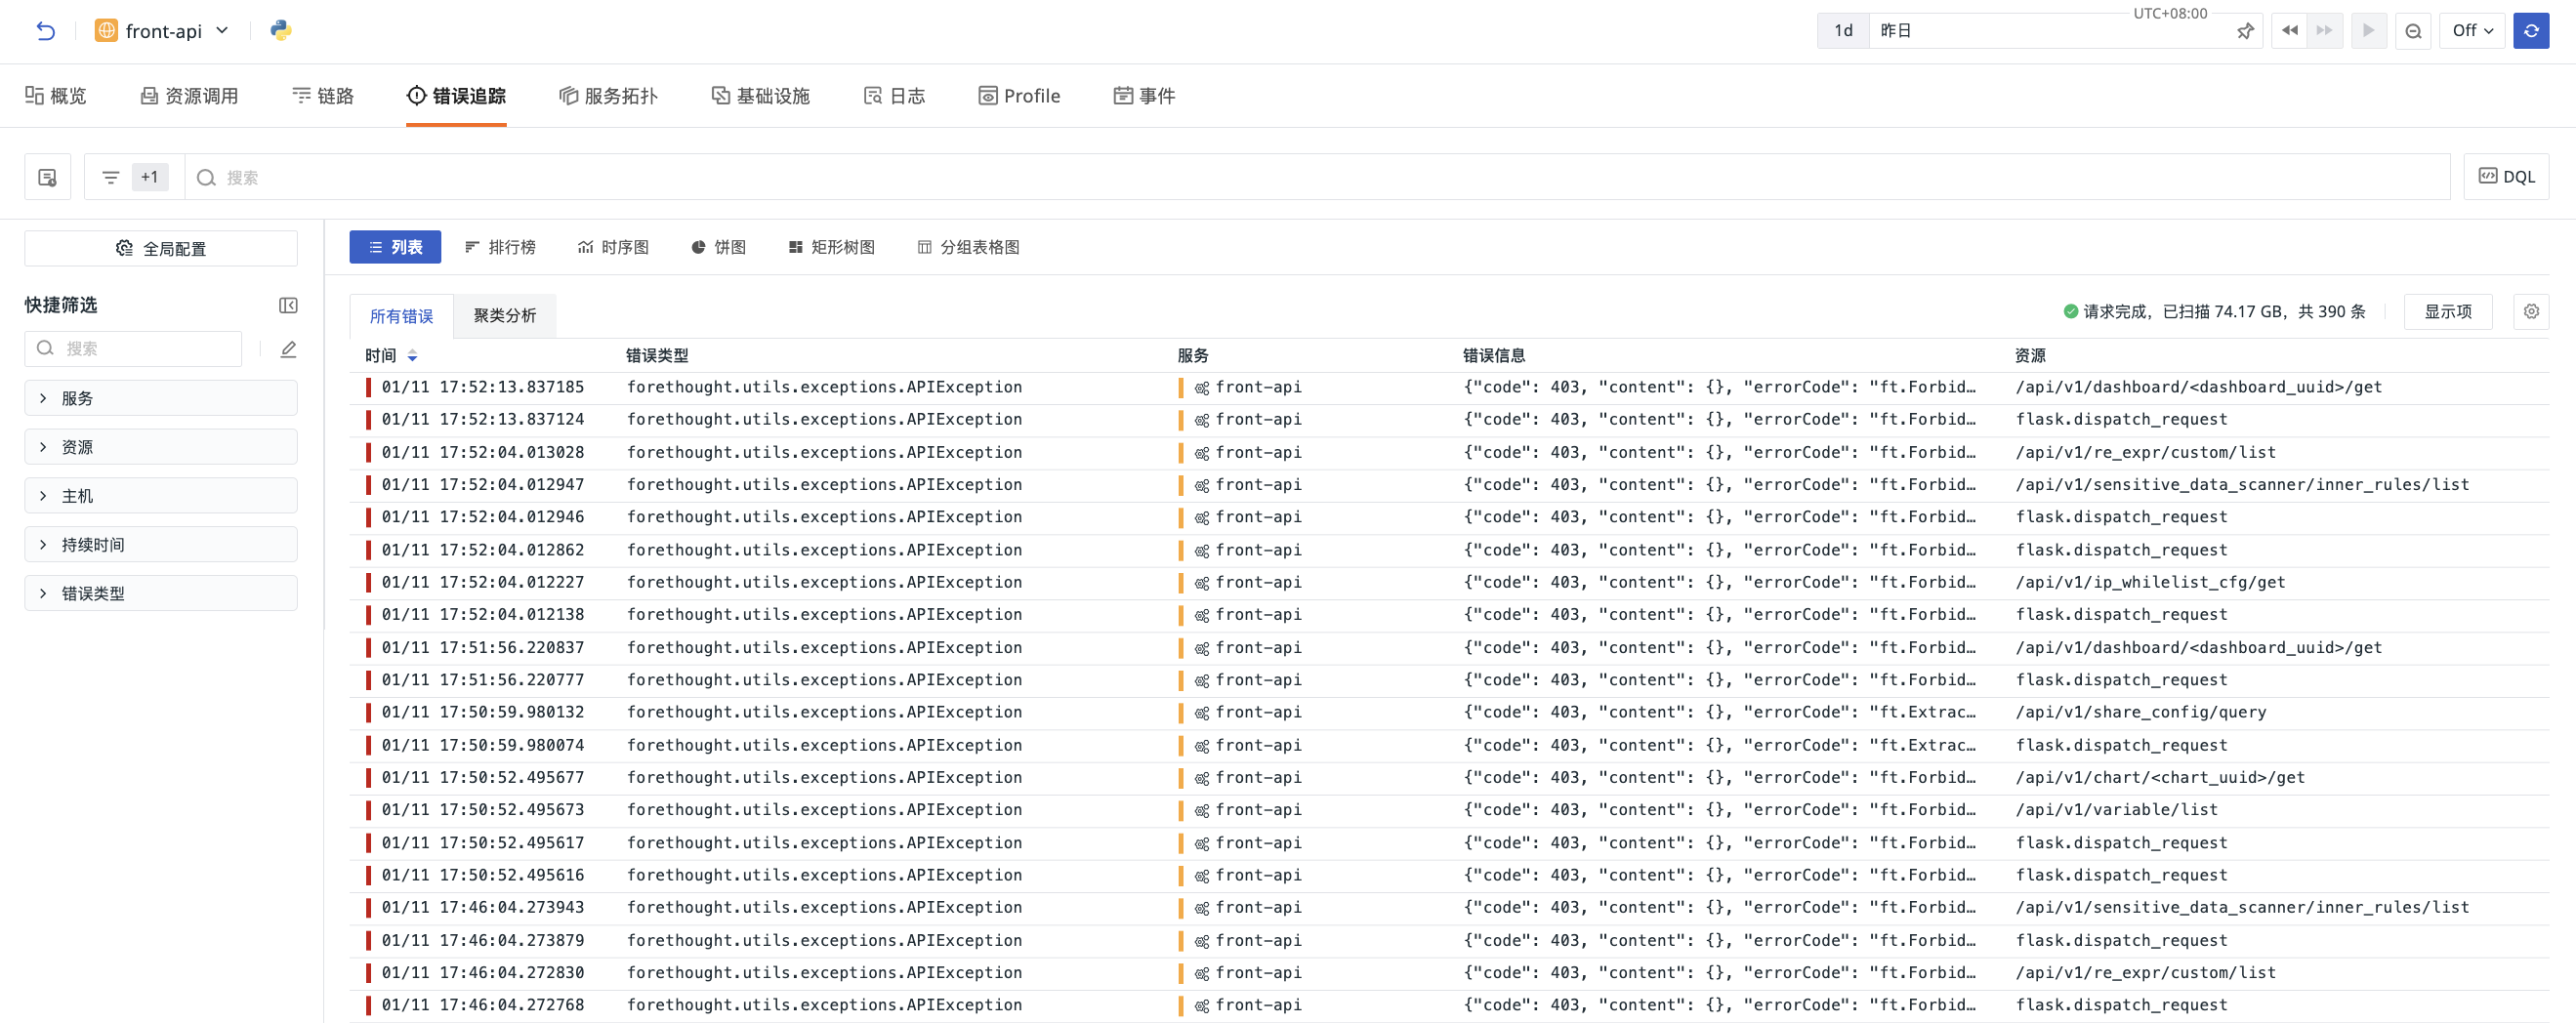Click front-api service in row 17:46:04.272768
The image size is (2576, 1023).
(1258, 1006)
